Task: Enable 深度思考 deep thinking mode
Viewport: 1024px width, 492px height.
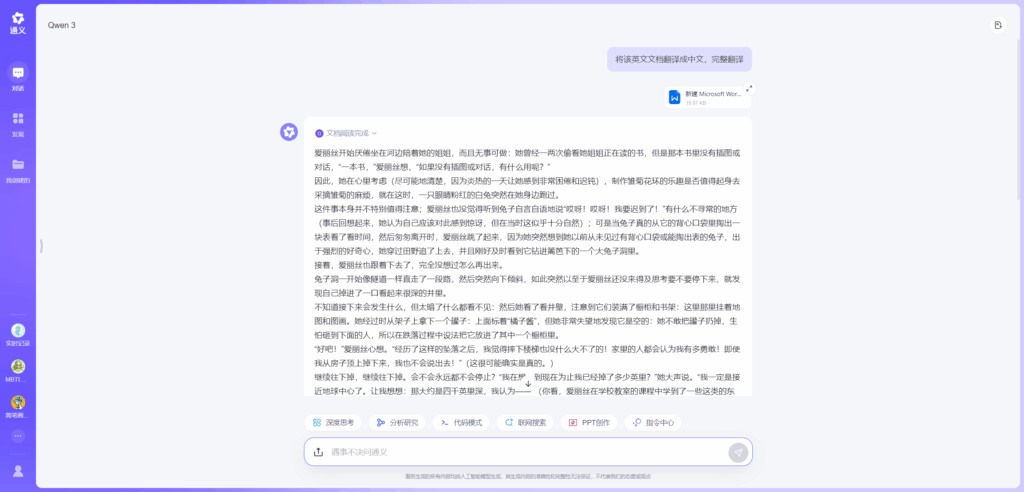Action: [x=333, y=423]
